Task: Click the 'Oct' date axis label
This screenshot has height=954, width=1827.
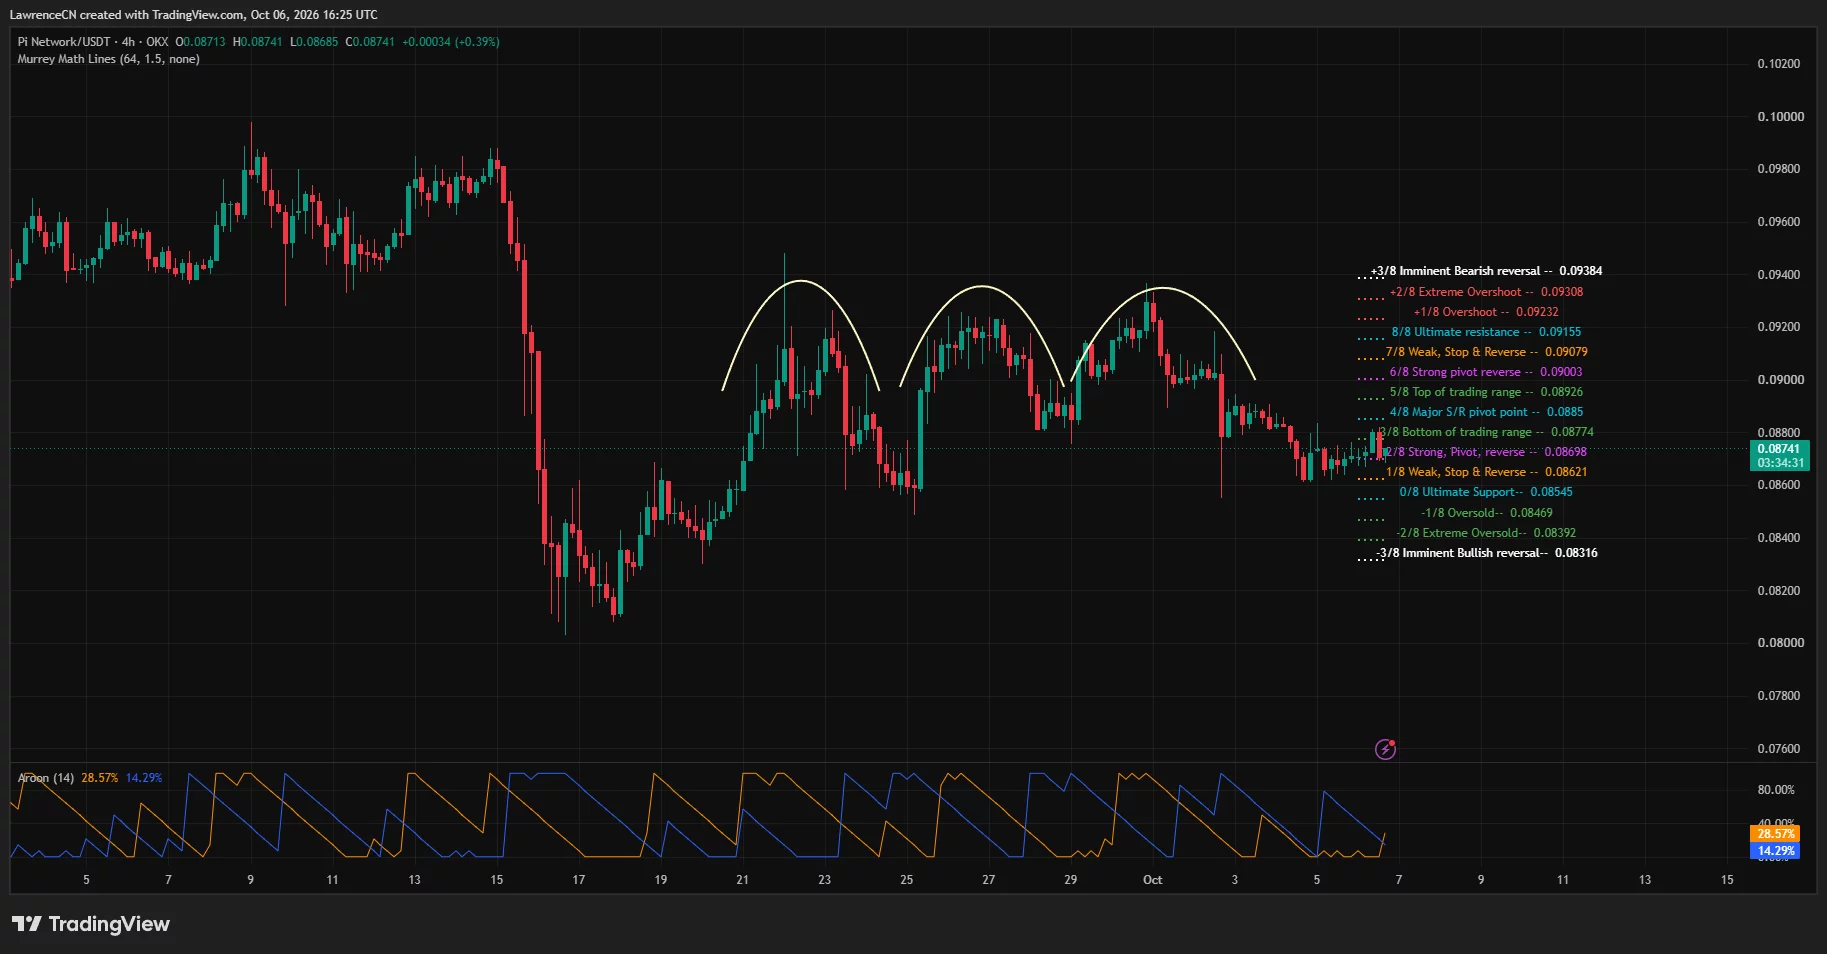Action: (1152, 880)
